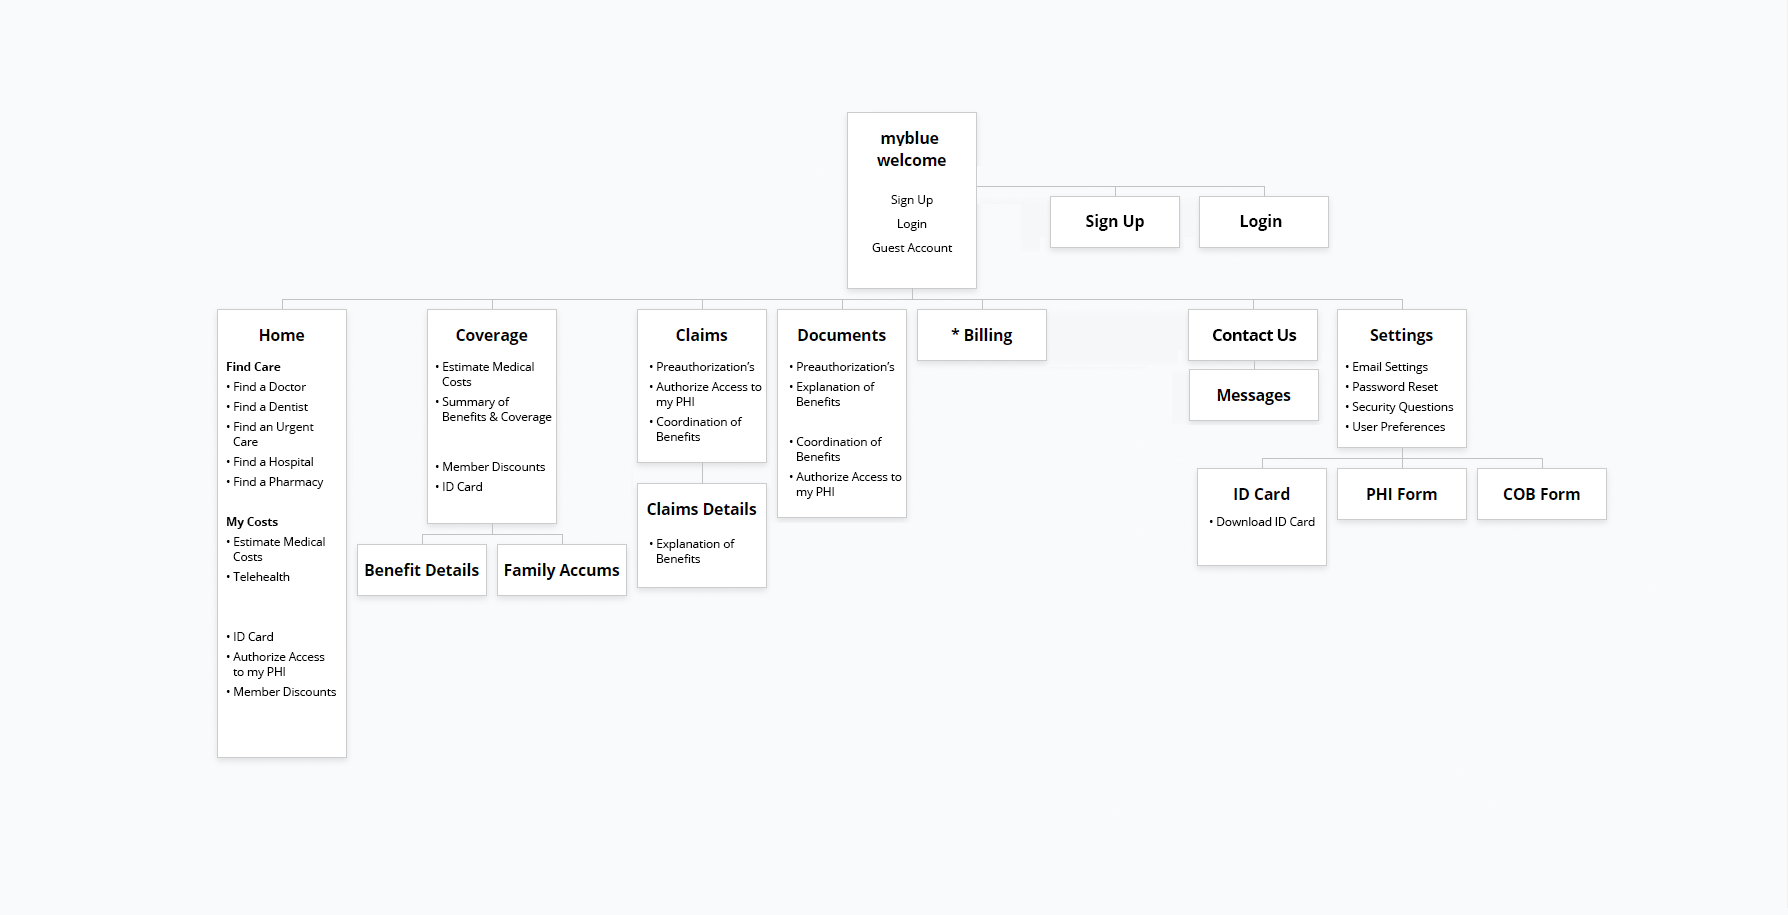
Task: Click Security Questions in Settings
Action: [x=1402, y=407]
